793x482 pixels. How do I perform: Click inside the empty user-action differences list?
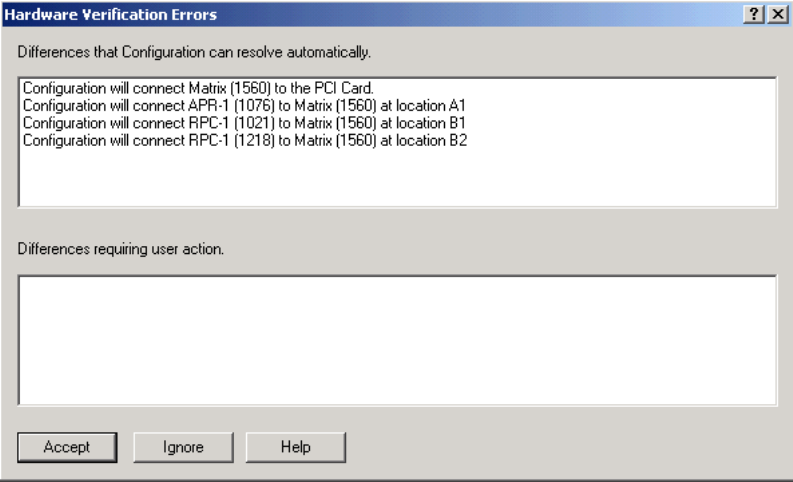click(397, 340)
